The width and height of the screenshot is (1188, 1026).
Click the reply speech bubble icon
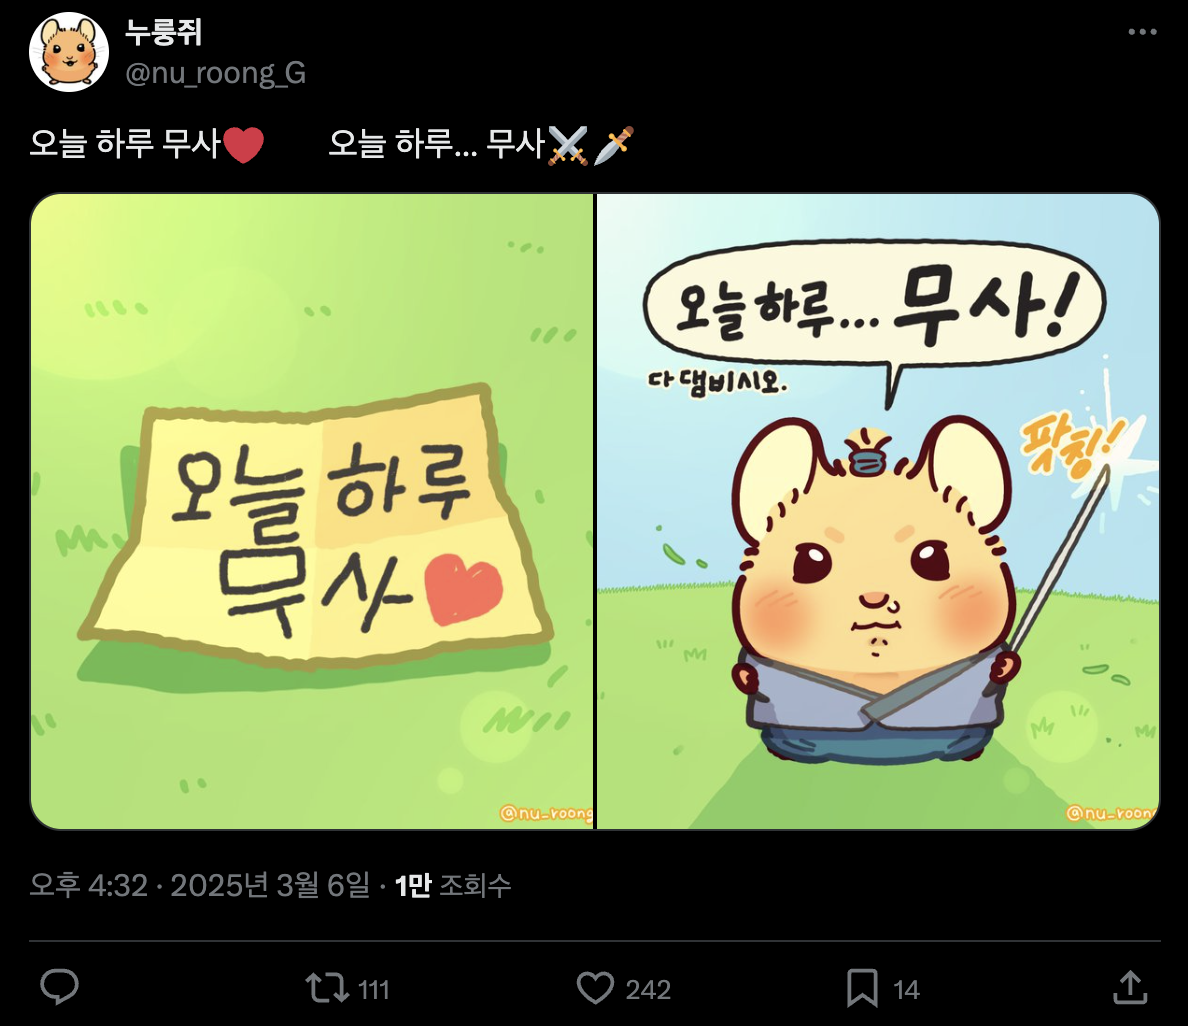(59, 987)
